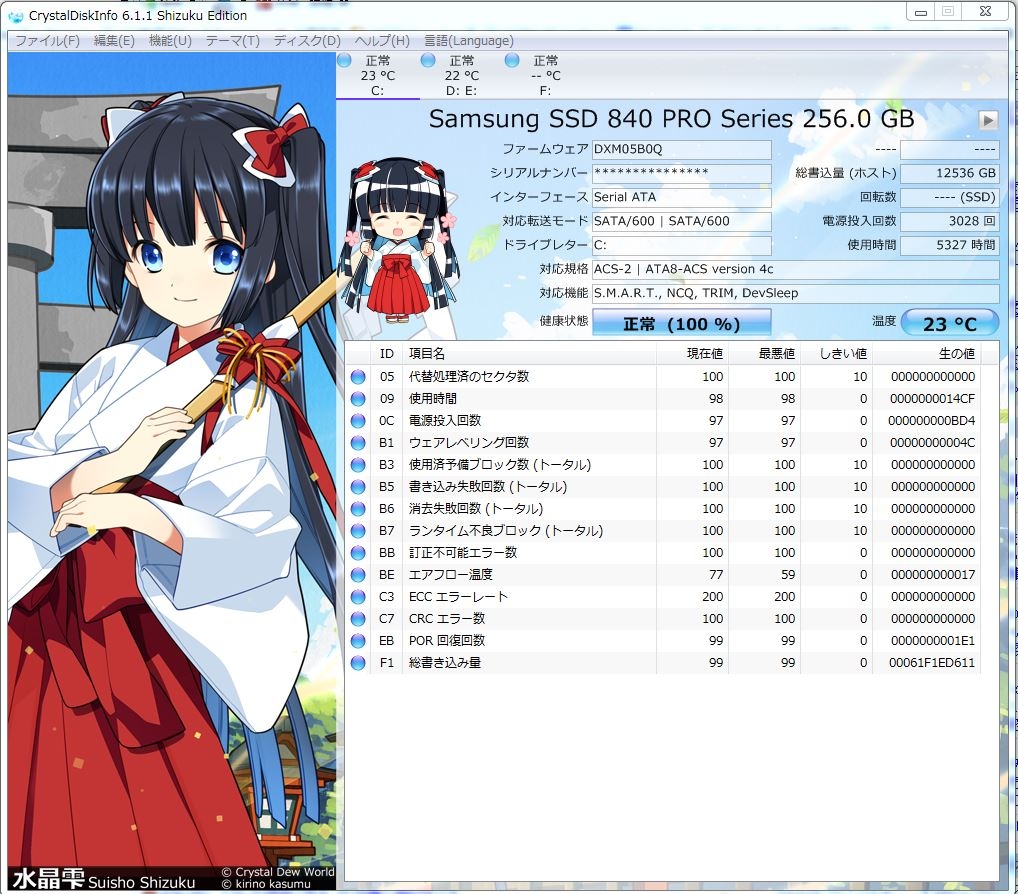
Task: Select raw value 00061F1ED611
Action: click(932, 663)
